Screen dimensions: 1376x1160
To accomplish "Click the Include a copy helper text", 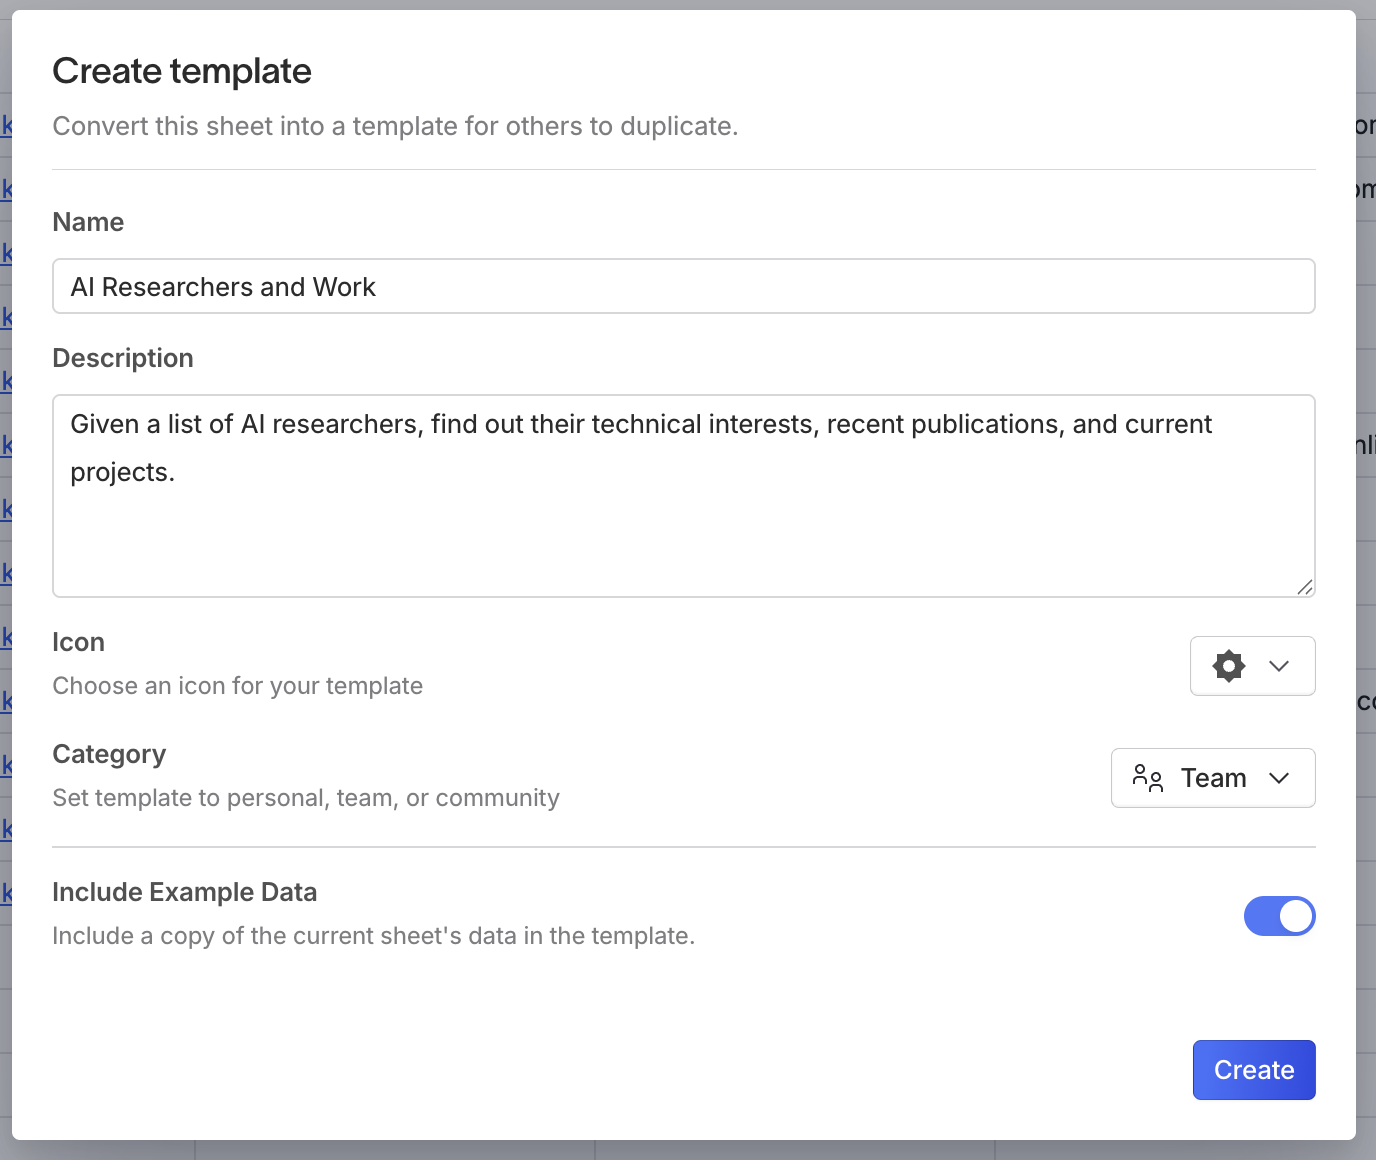I will (373, 936).
